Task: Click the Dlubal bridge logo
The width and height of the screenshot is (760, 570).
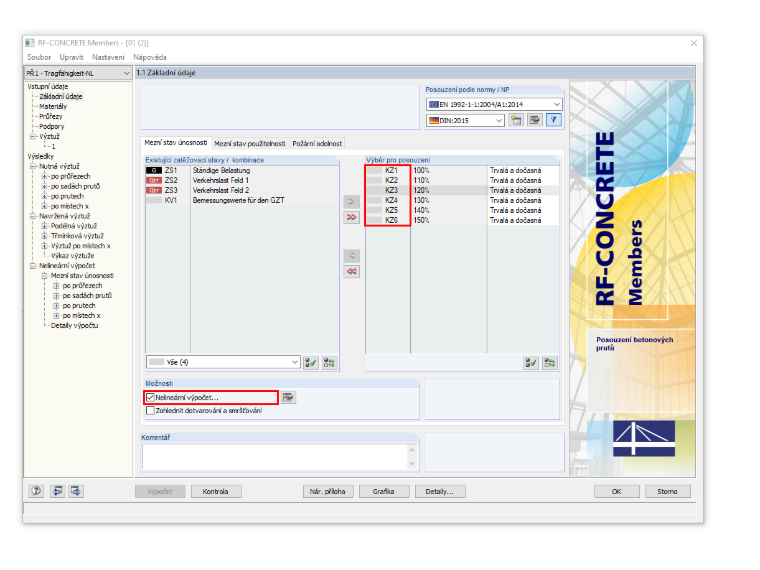Action: pyautogui.click(x=644, y=438)
